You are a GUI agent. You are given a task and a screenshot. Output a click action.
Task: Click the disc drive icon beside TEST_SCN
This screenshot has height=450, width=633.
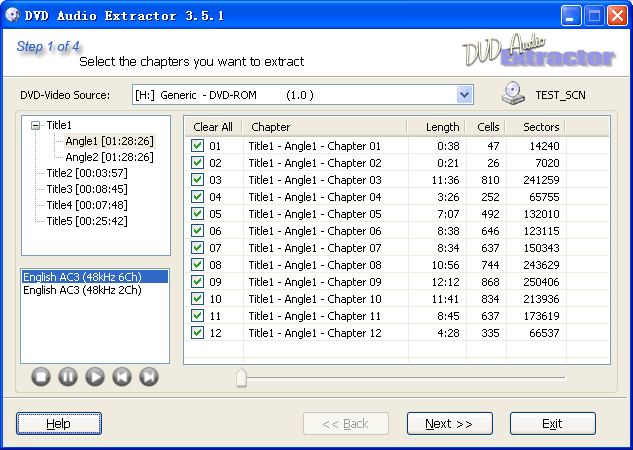pyautogui.click(x=513, y=94)
